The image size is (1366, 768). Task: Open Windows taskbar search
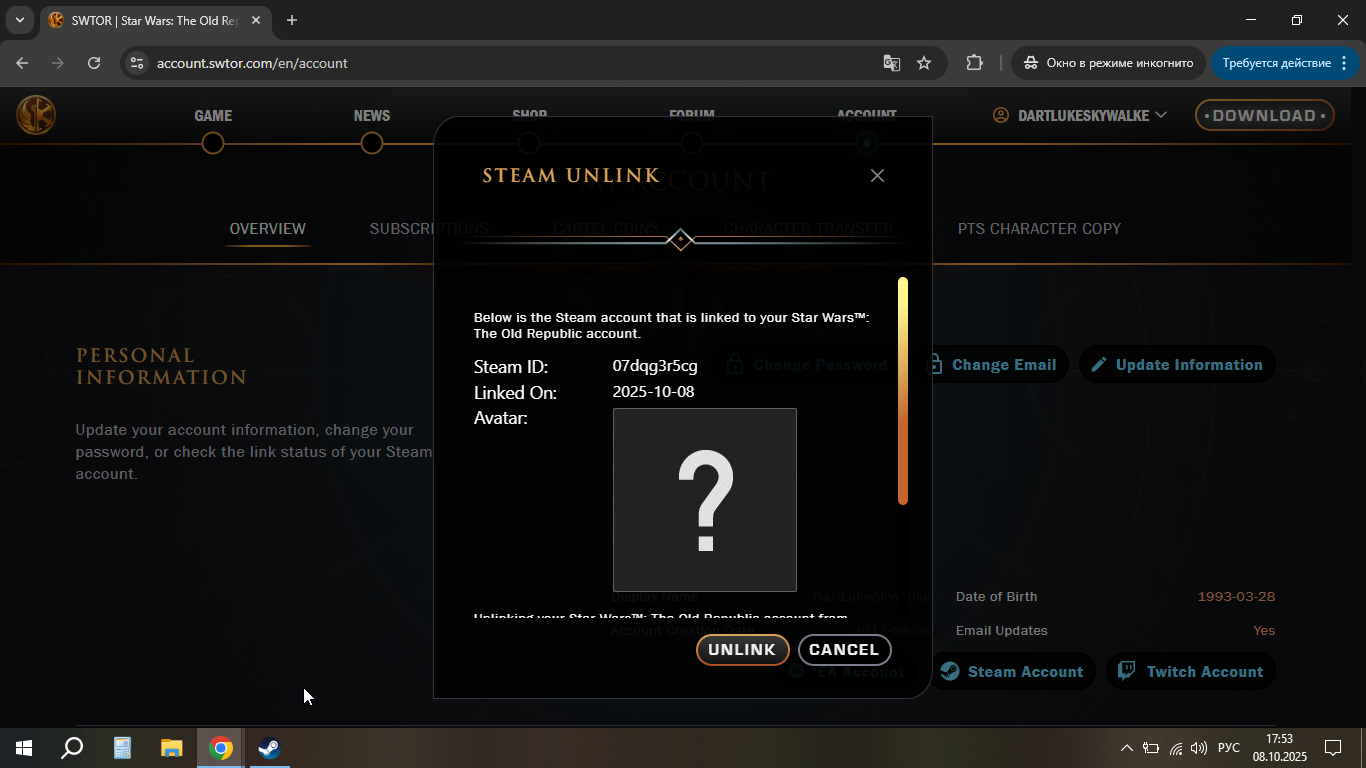[x=72, y=748]
